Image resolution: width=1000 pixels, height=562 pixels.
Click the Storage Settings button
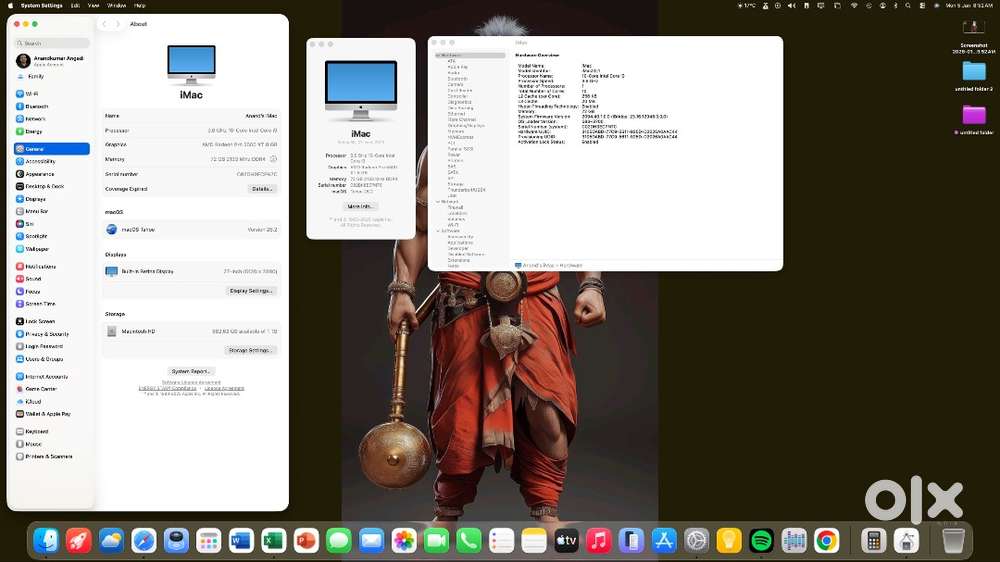(x=250, y=351)
